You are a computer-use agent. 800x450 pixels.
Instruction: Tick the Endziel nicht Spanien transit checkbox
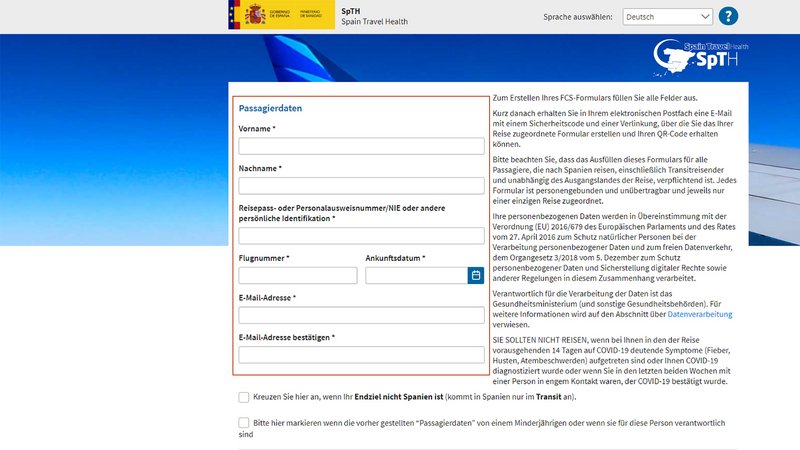pos(244,397)
